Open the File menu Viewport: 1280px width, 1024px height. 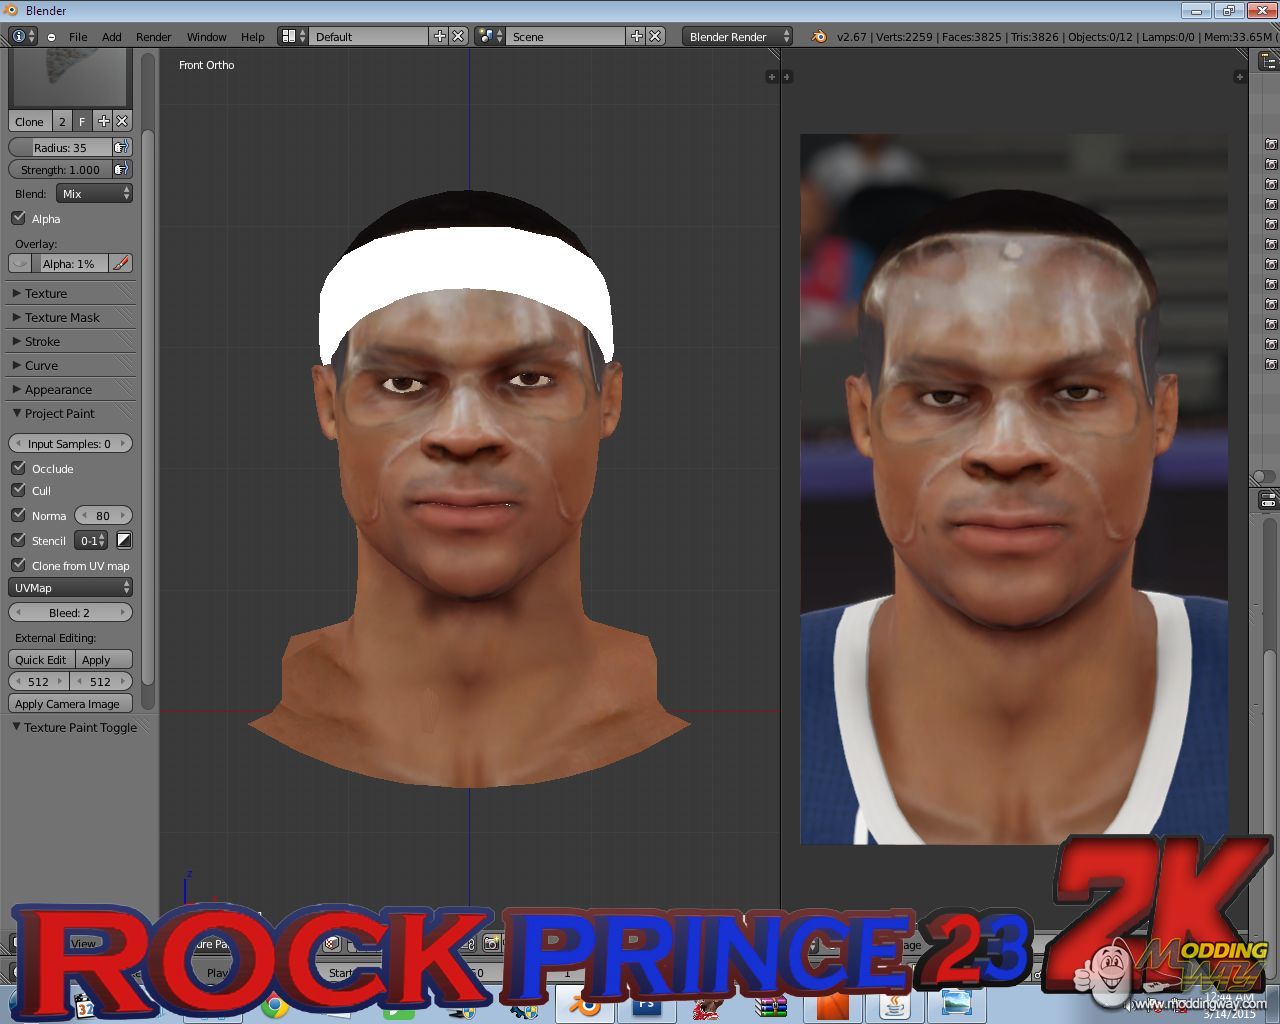pos(78,37)
